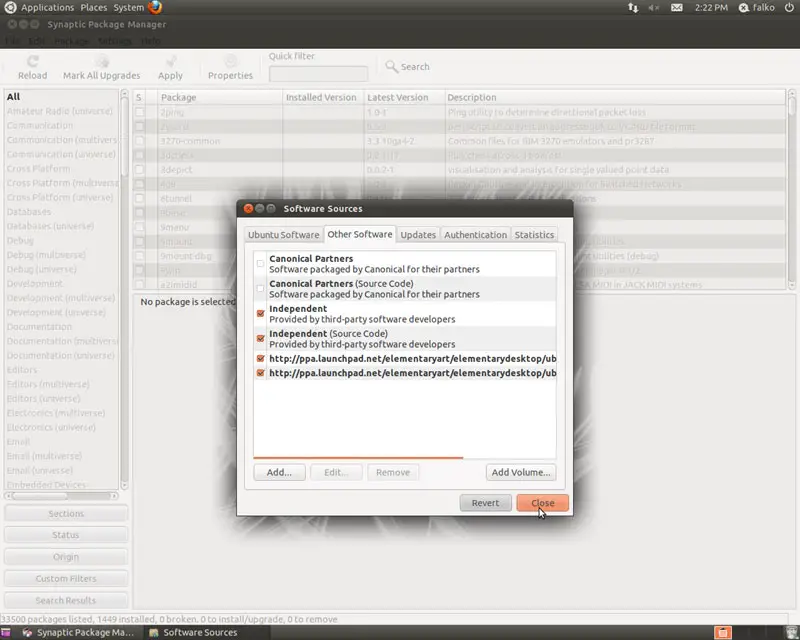Mark the 3depict package checkbox

click(x=140, y=169)
